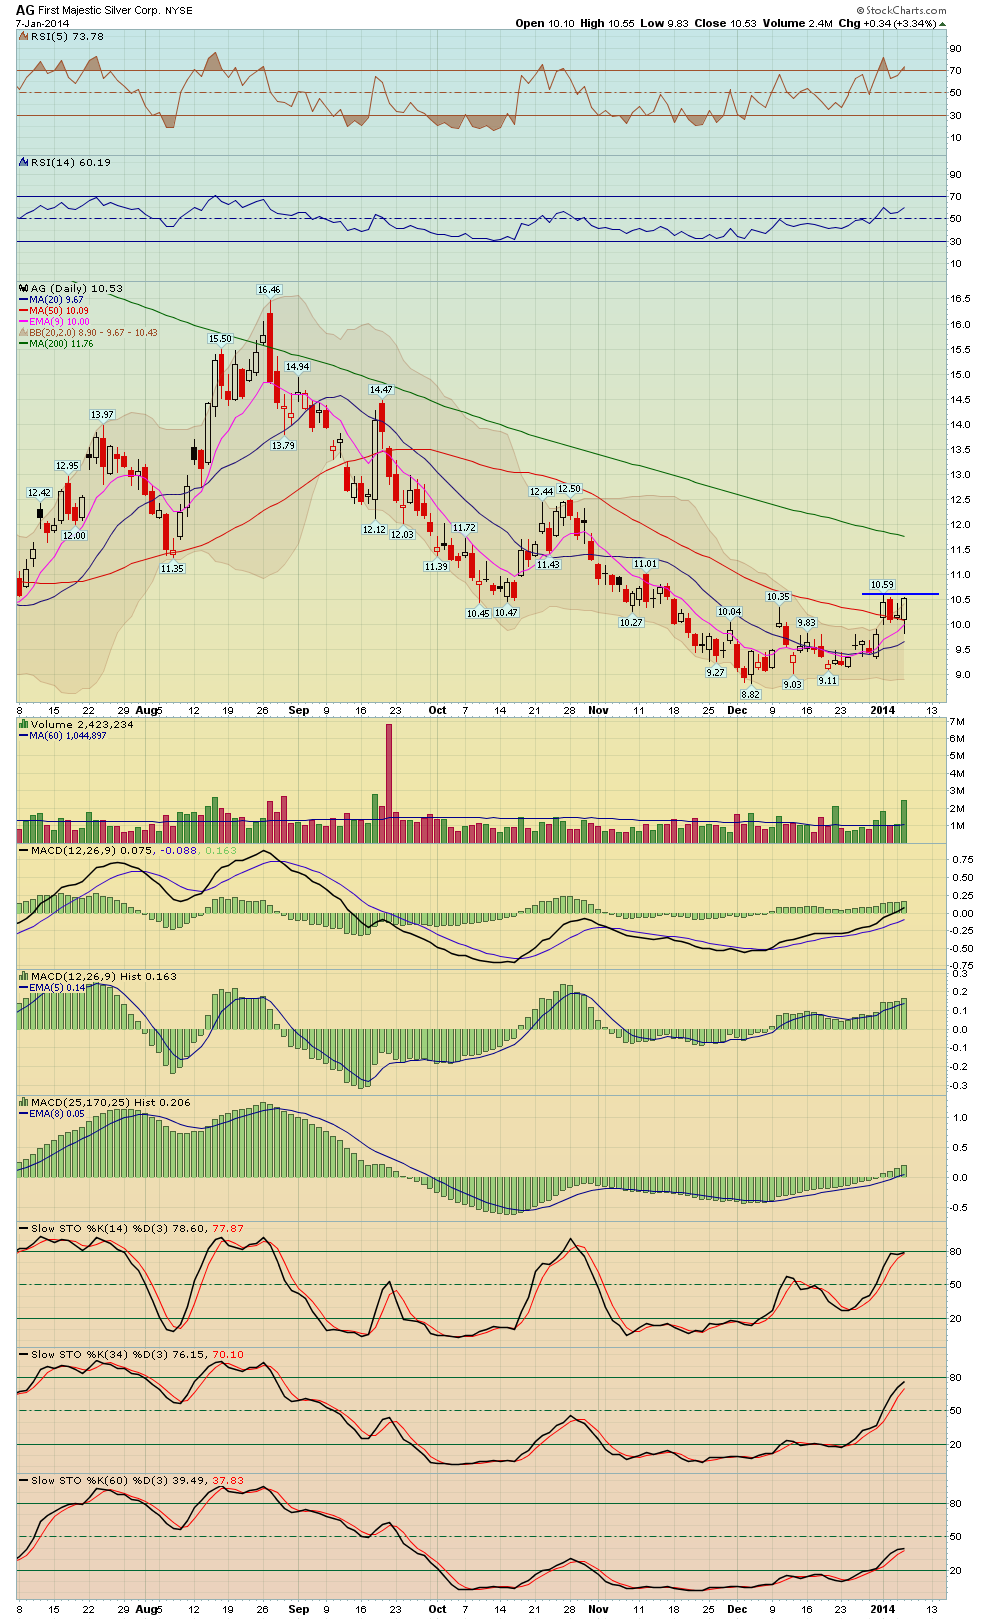Click the '11.72' price label
This screenshot has width=990, height=1620.
[x=464, y=528]
